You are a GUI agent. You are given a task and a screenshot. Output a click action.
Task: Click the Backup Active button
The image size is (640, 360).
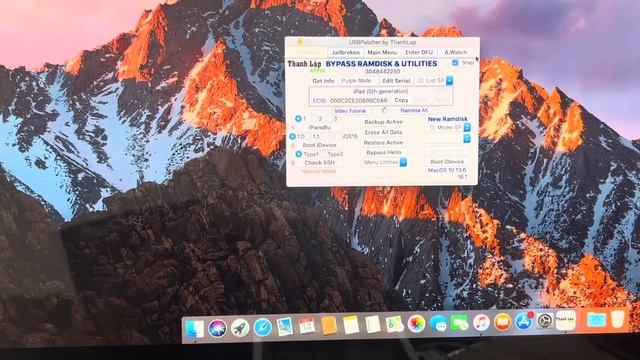click(383, 122)
